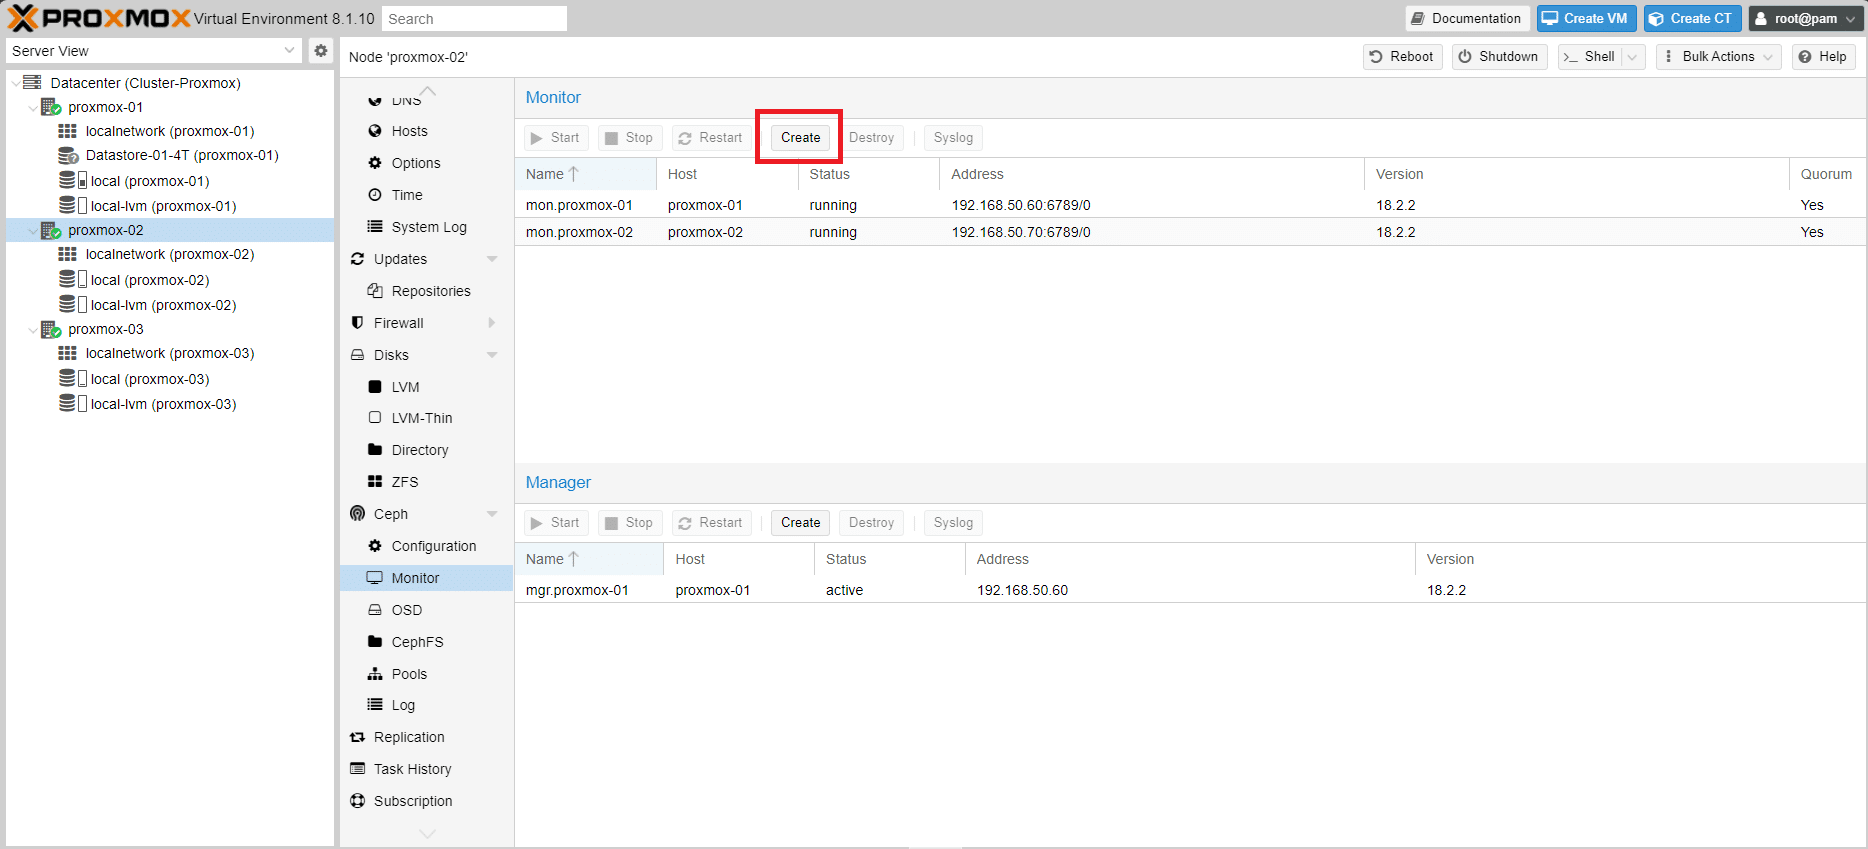Click the Replication arrows icon
This screenshot has width=1868, height=849.
(x=357, y=737)
